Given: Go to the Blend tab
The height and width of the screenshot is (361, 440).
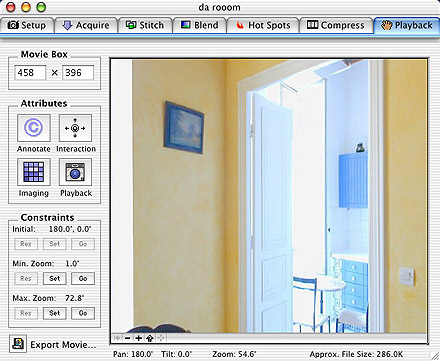Looking at the screenshot, I should 200,25.
